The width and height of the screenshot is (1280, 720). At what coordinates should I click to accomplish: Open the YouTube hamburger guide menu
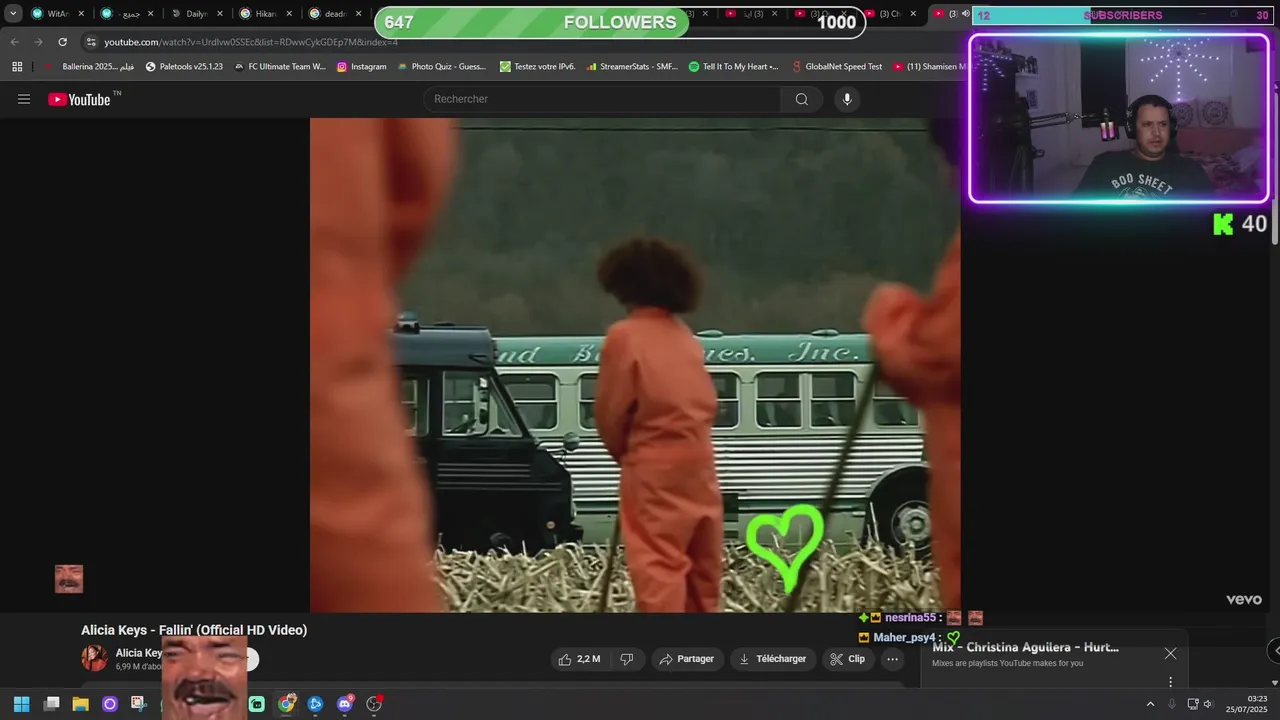tap(24, 99)
